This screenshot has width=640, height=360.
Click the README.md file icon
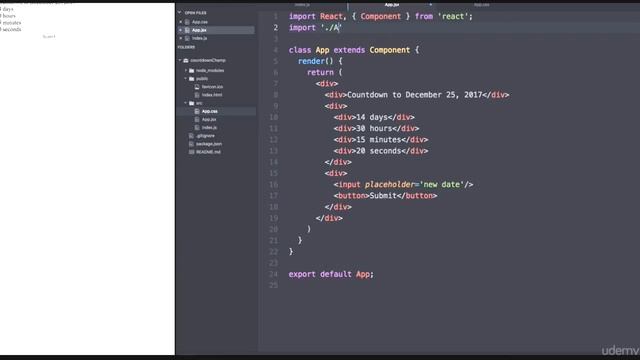[x=191, y=152]
